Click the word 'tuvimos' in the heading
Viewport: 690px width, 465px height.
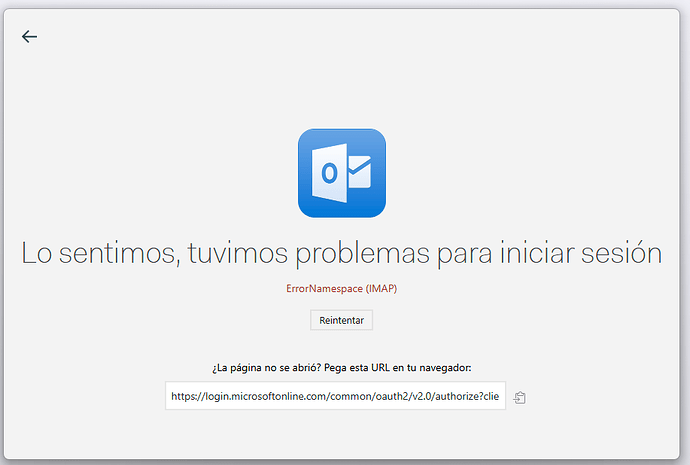237,254
